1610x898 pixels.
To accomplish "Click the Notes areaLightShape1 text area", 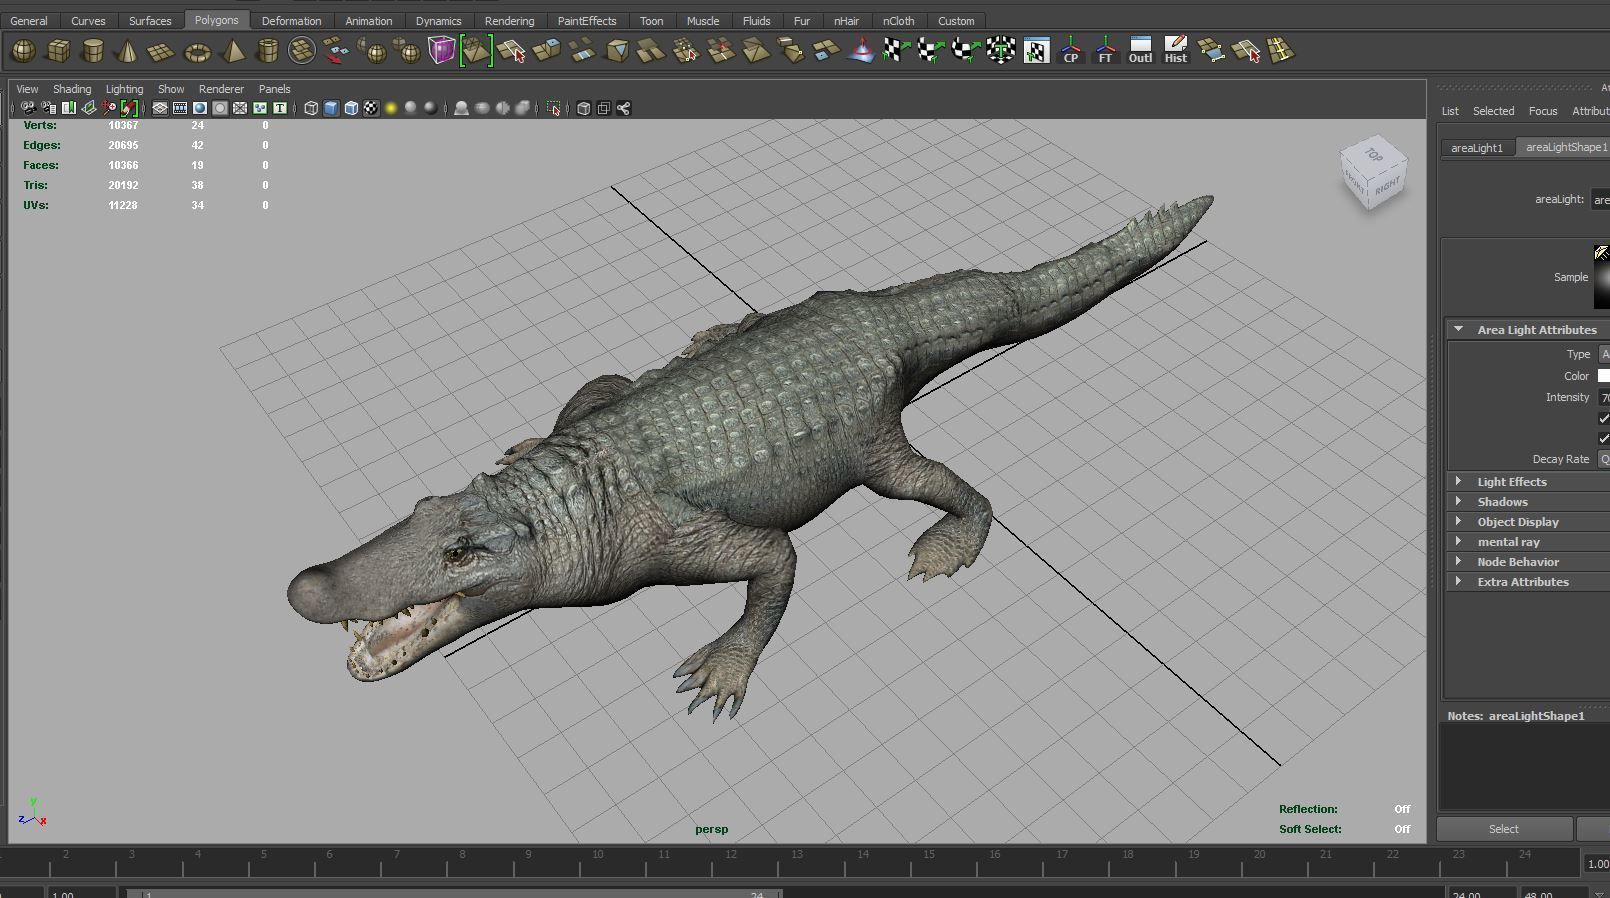I will [x=1524, y=766].
